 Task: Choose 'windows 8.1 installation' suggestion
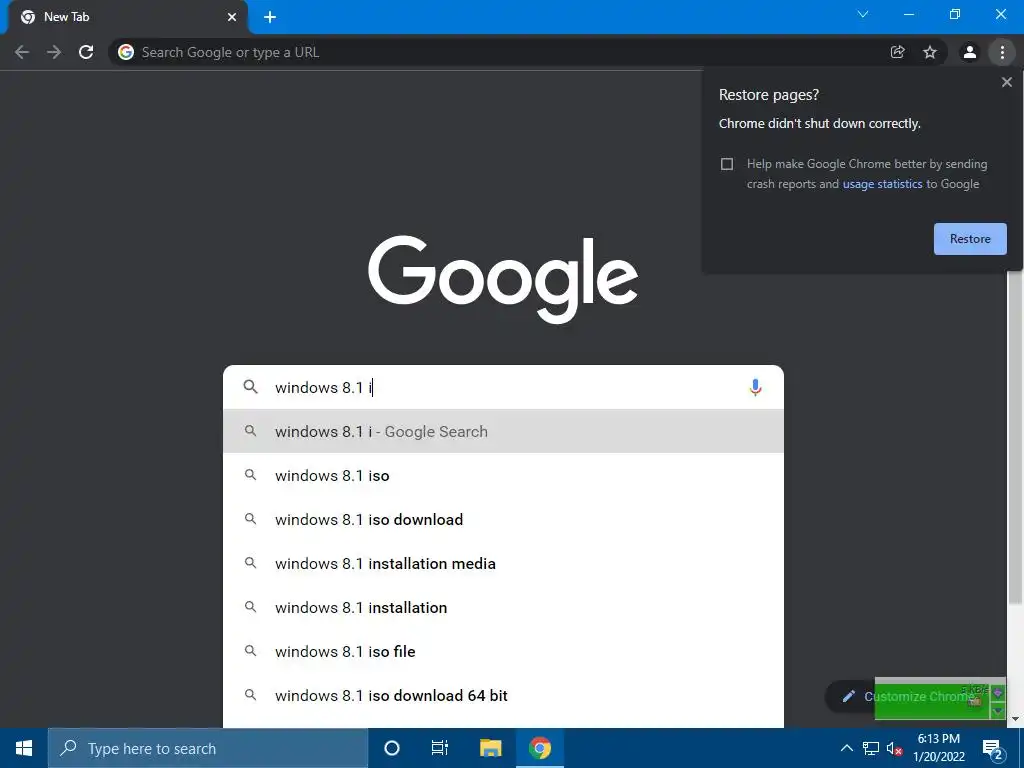click(x=503, y=607)
